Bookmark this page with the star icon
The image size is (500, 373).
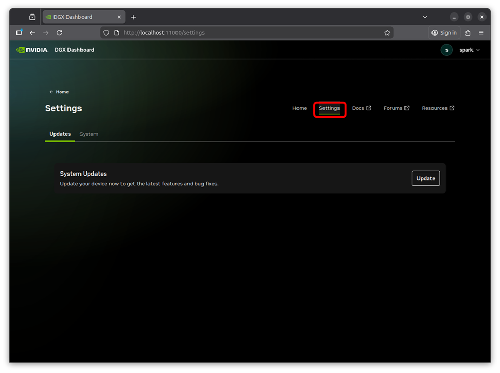click(387, 33)
